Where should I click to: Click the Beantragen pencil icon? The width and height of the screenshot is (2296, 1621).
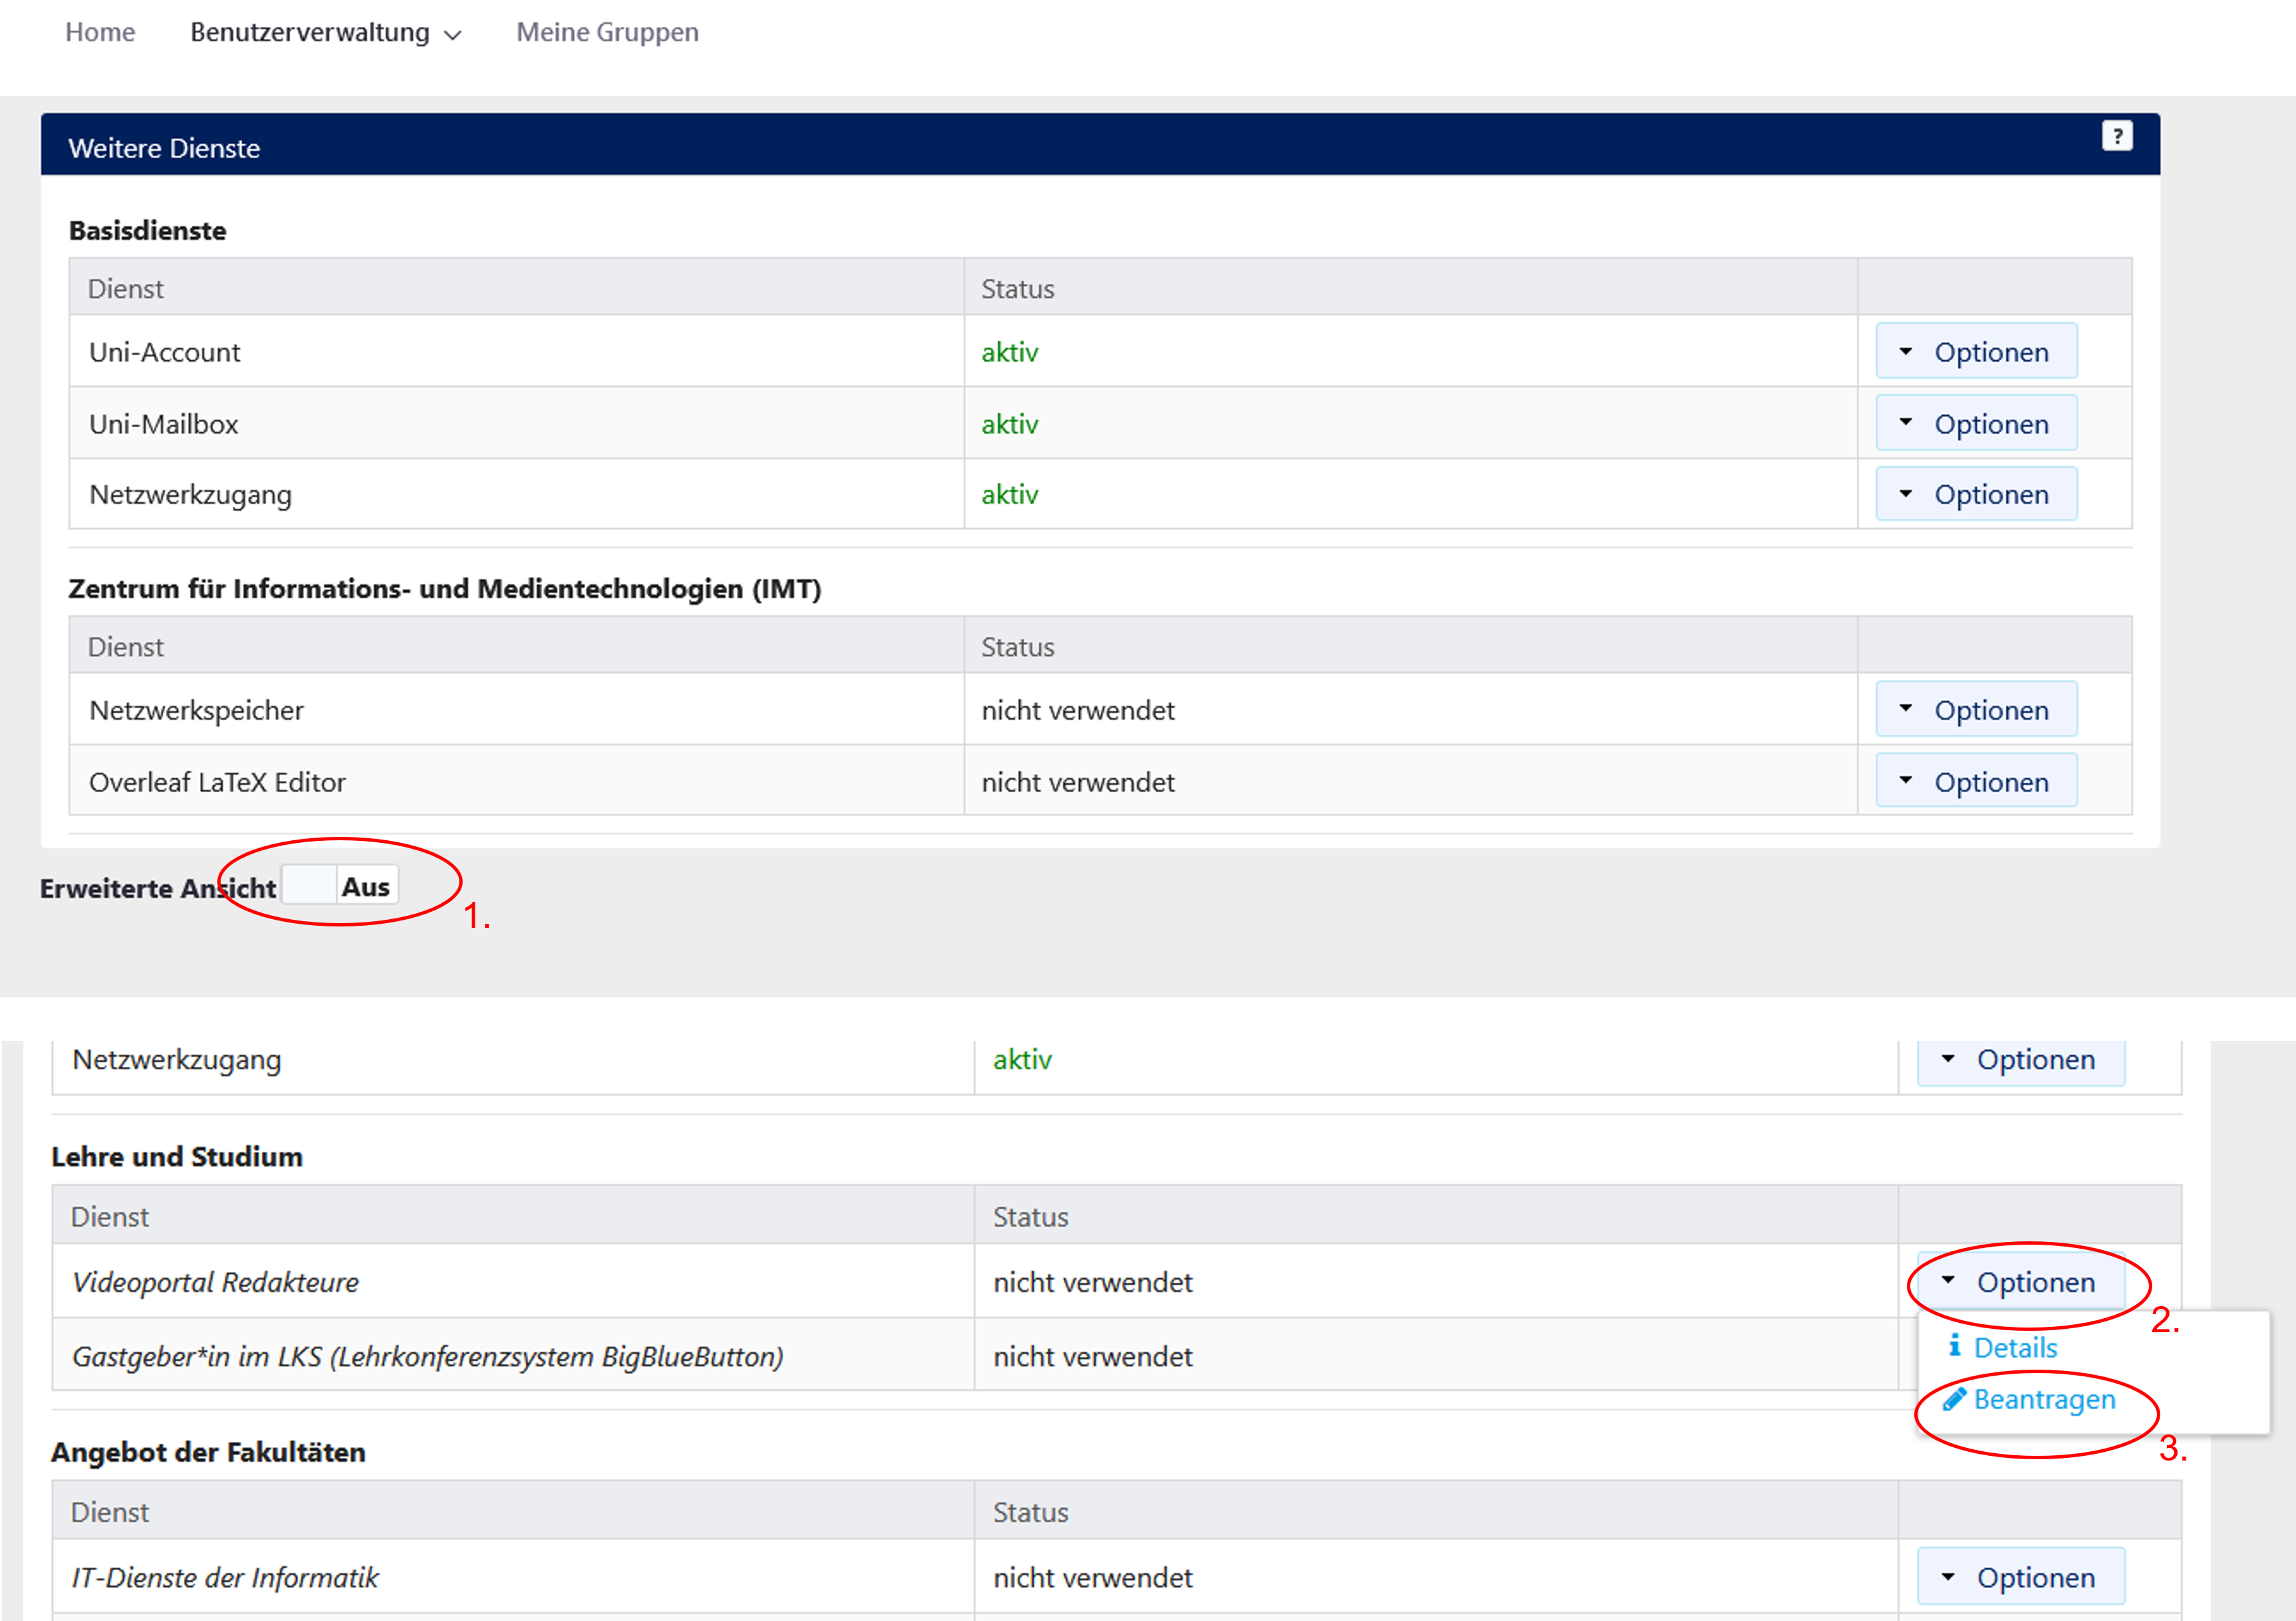coord(1954,1399)
